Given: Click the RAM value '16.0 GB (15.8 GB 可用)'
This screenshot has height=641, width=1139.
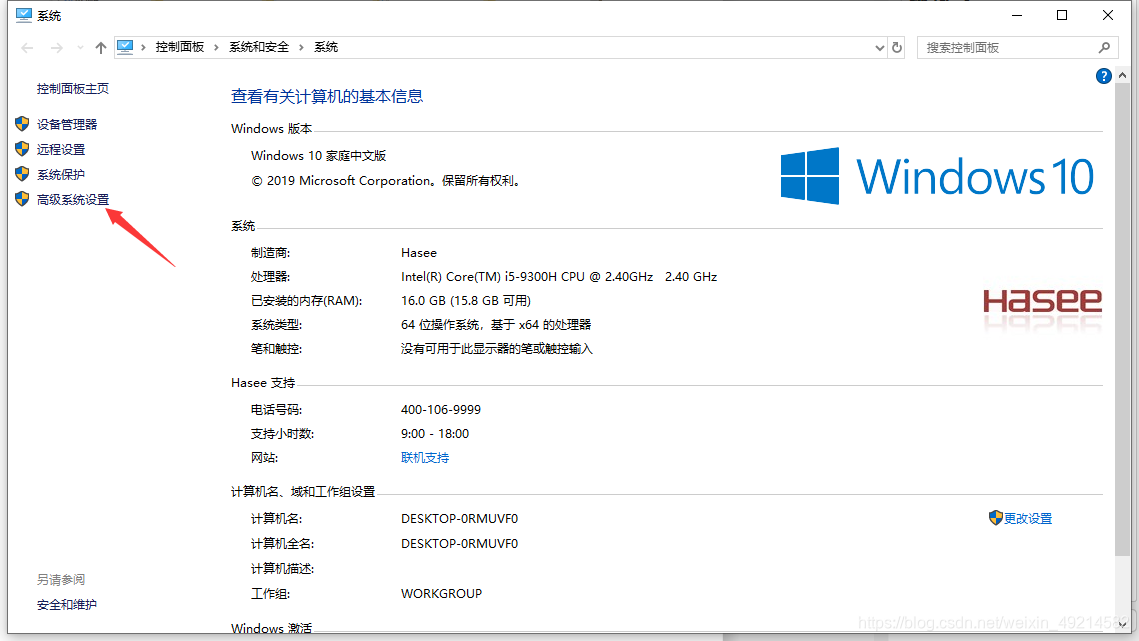Looking at the screenshot, I should pos(466,301).
